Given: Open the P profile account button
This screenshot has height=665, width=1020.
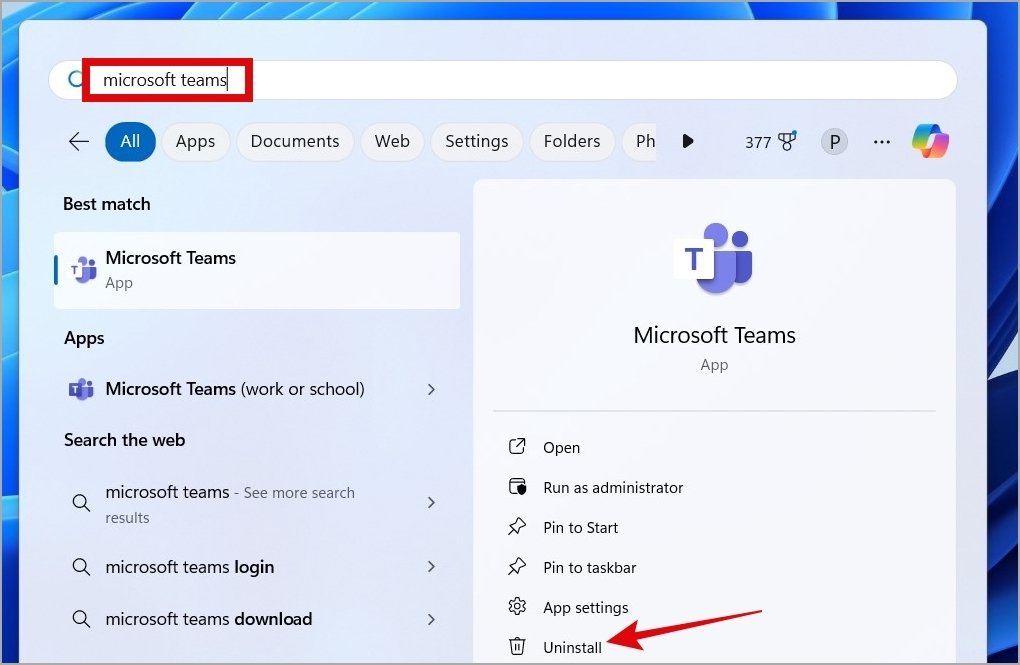Looking at the screenshot, I should [x=835, y=141].
